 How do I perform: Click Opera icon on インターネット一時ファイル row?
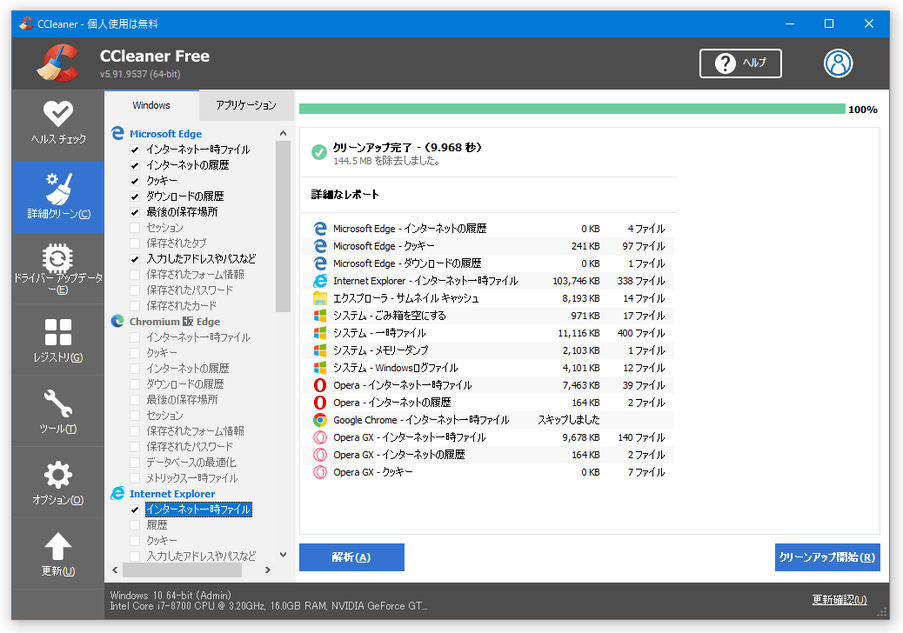(320, 385)
